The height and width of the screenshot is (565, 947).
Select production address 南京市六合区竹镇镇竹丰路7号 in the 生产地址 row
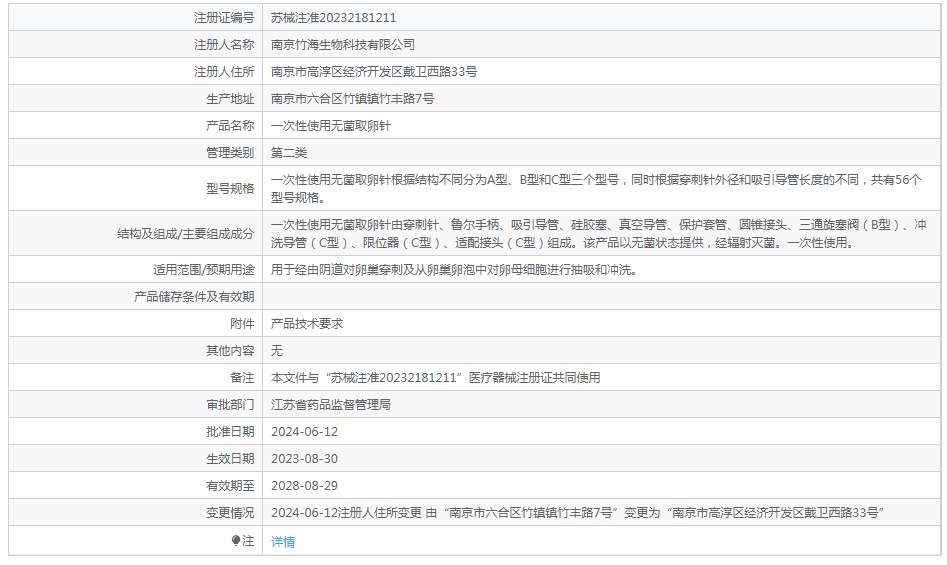[352, 98]
